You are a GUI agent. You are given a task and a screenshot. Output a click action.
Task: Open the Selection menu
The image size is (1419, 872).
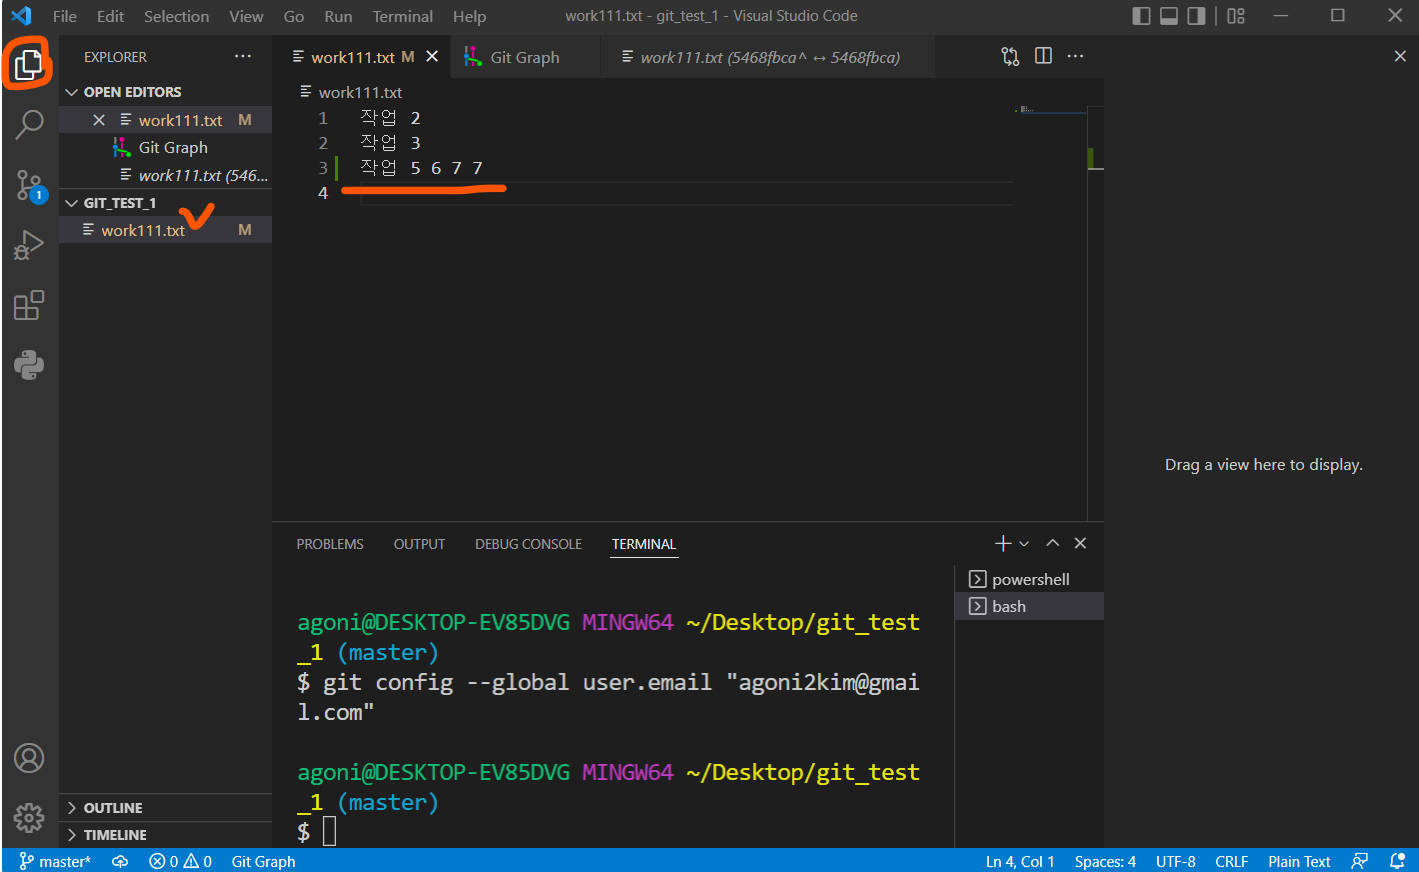pos(176,16)
